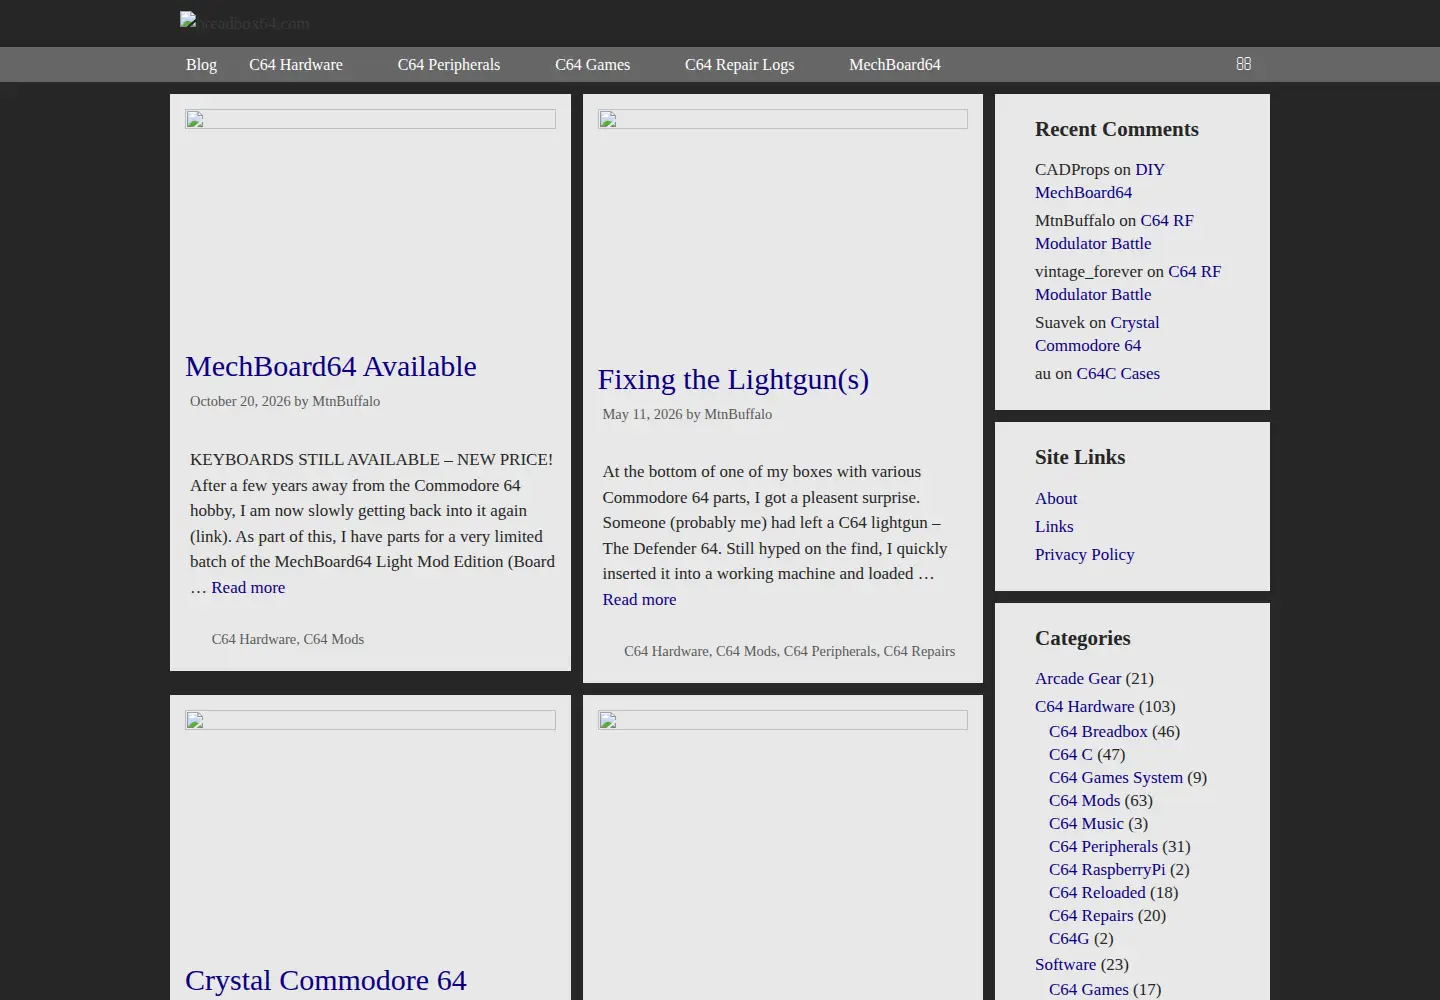Open Crystal Commodore 64 featured image
The width and height of the screenshot is (1440, 1000).
(x=370, y=720)
